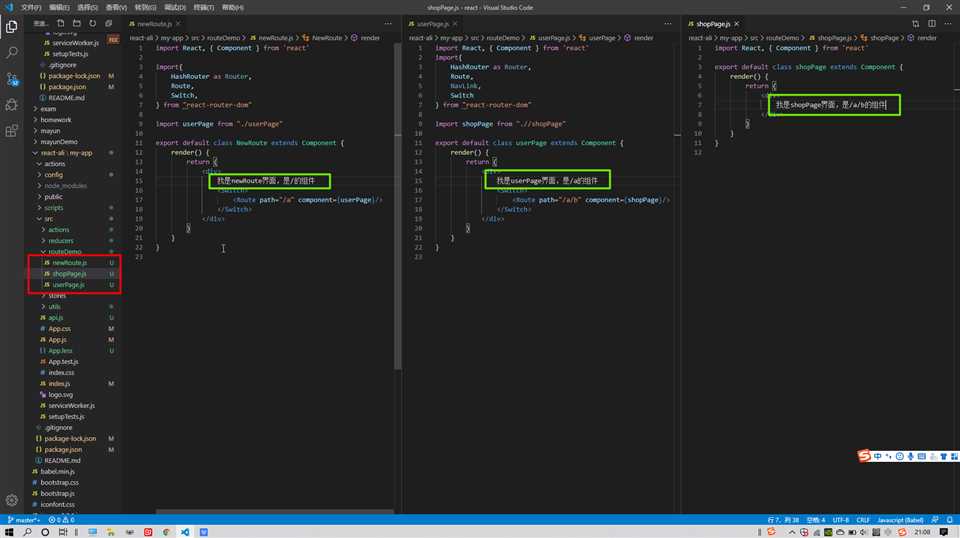Click Sogou input method S icon
Screen dimensions: 960x538
click(864, 456)
